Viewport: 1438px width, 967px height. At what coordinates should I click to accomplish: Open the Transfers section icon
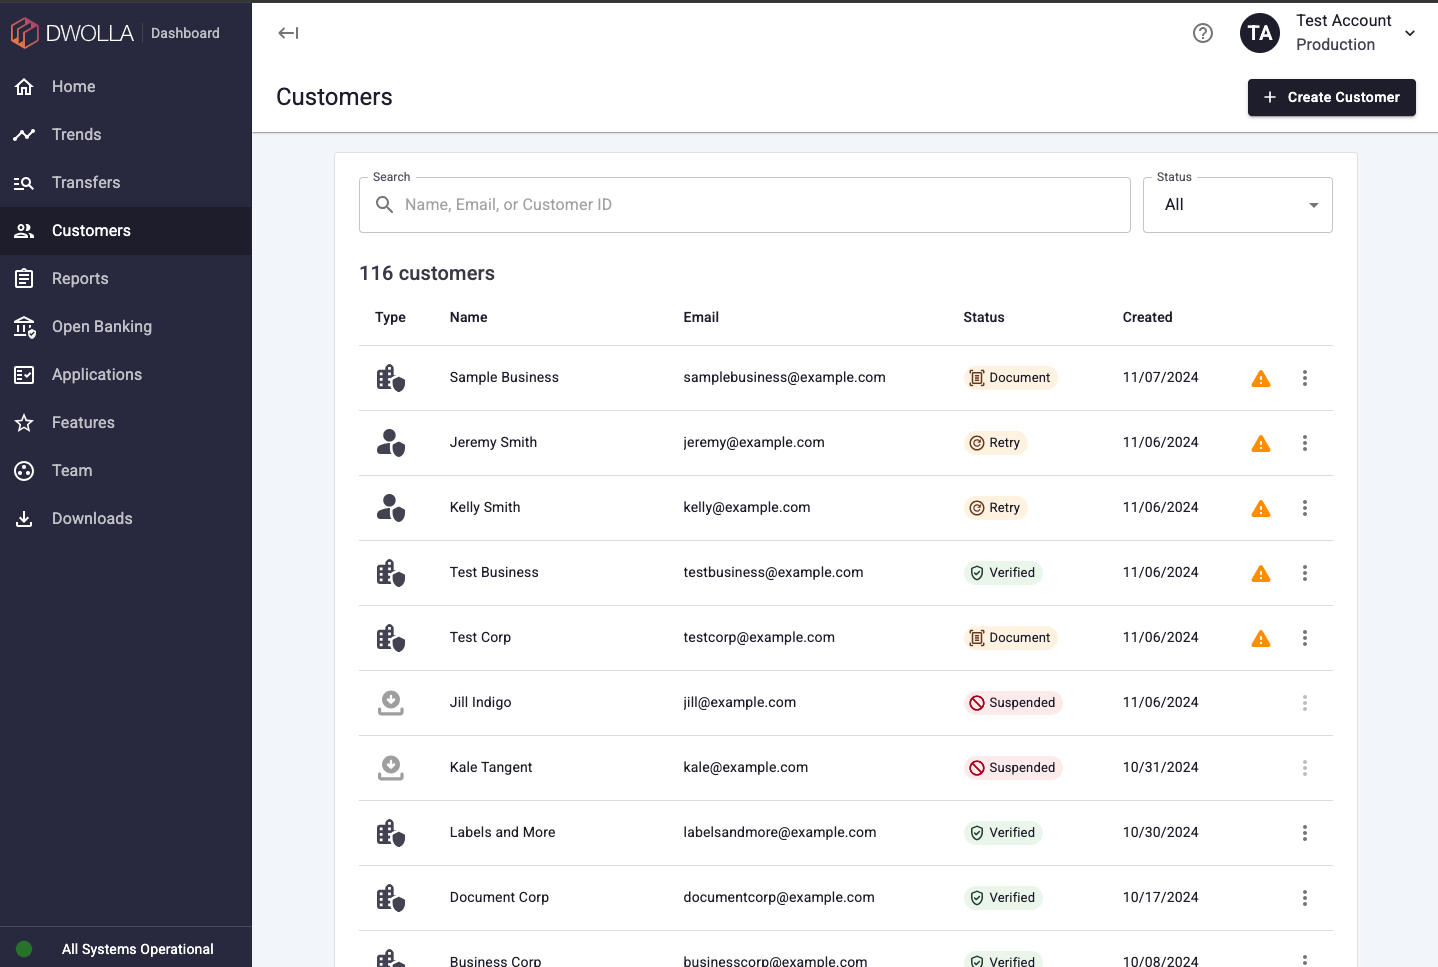click(24, 182)
